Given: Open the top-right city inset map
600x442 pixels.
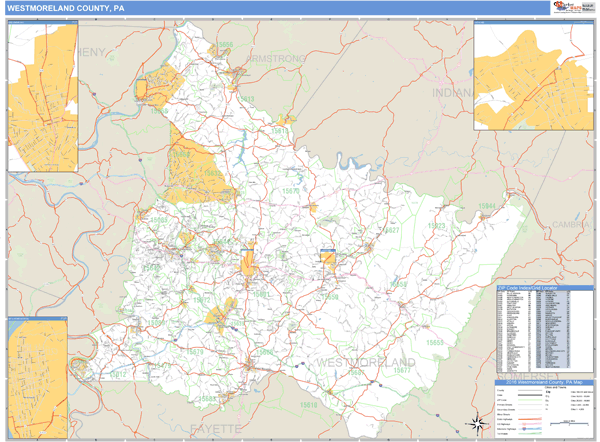Looking at the screenshot, I should (x=533, y=76).
